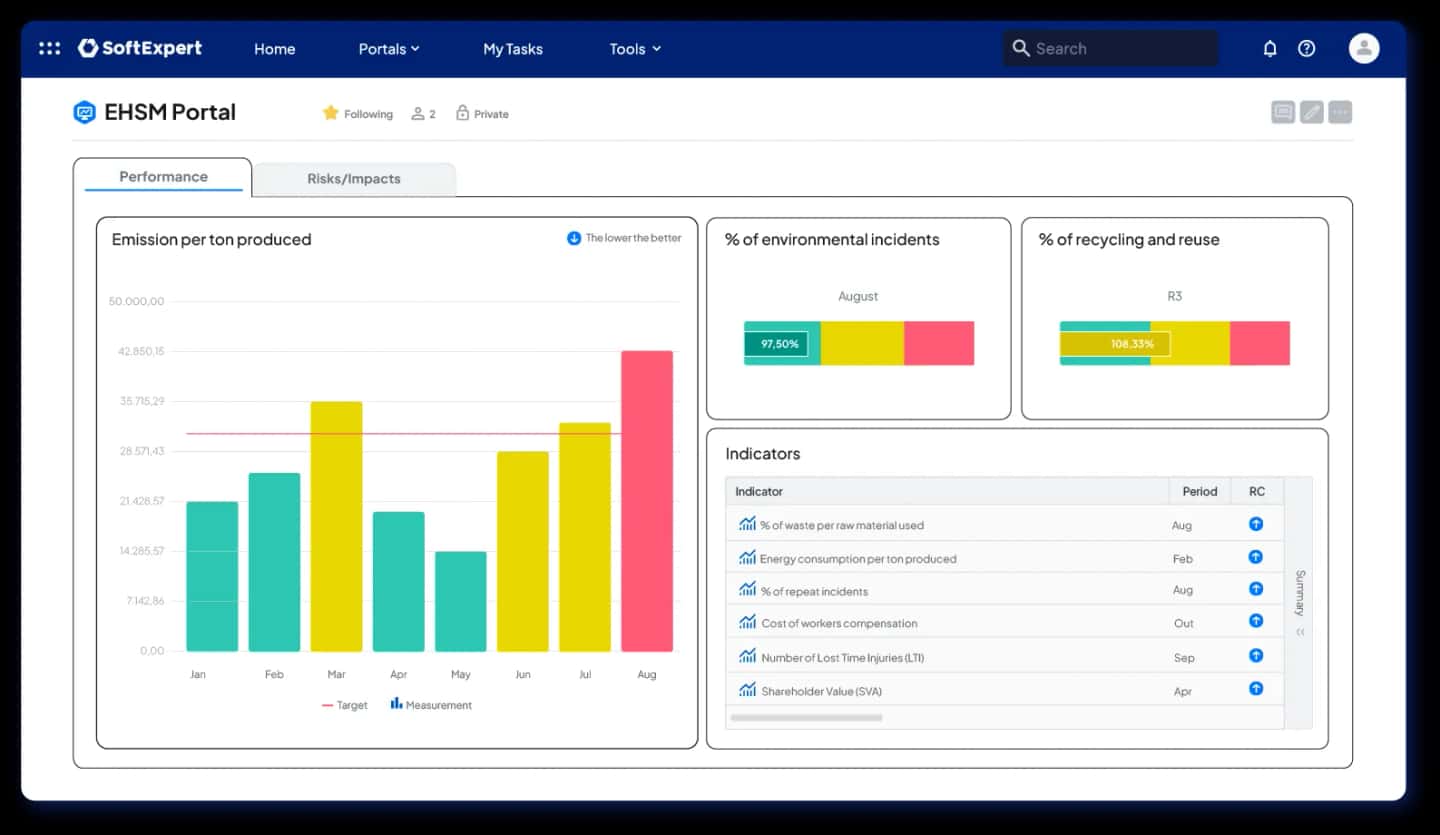Click the red Aug emission bar
The width and height of the screenshot is (1440, 835).
coord(646,500)
